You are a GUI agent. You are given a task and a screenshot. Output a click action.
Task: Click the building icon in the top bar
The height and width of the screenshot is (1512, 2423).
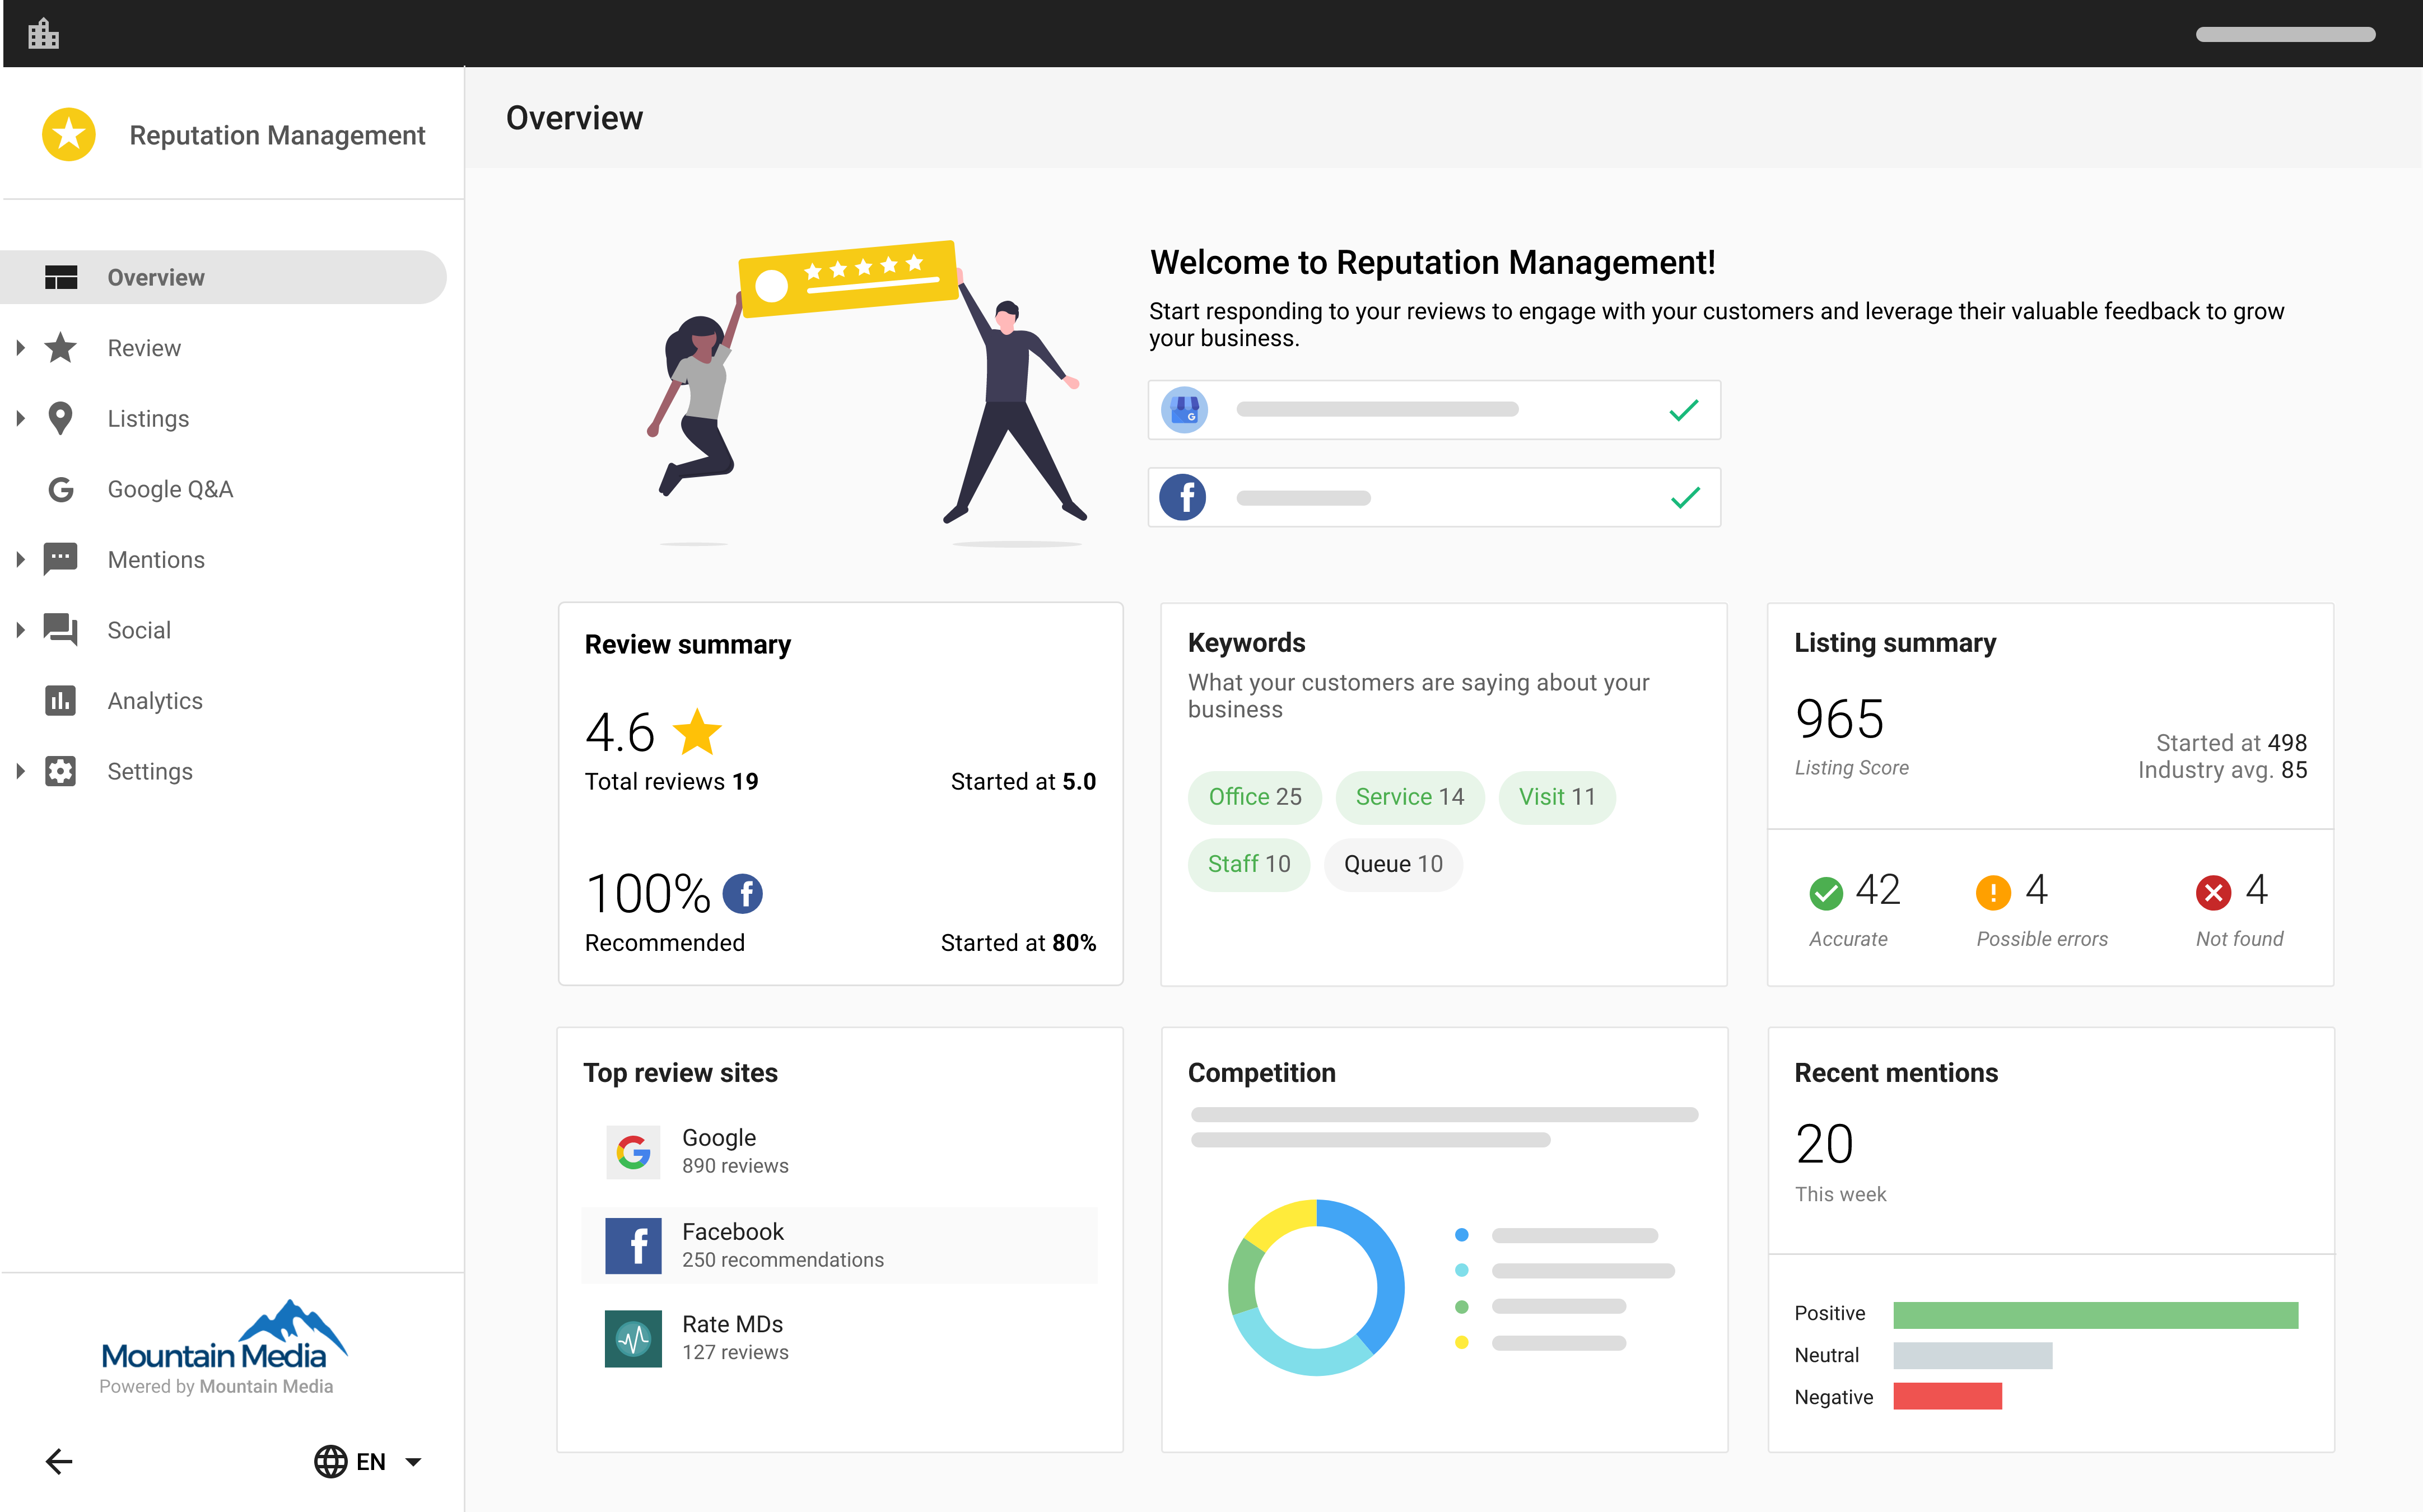coord(44,33)
